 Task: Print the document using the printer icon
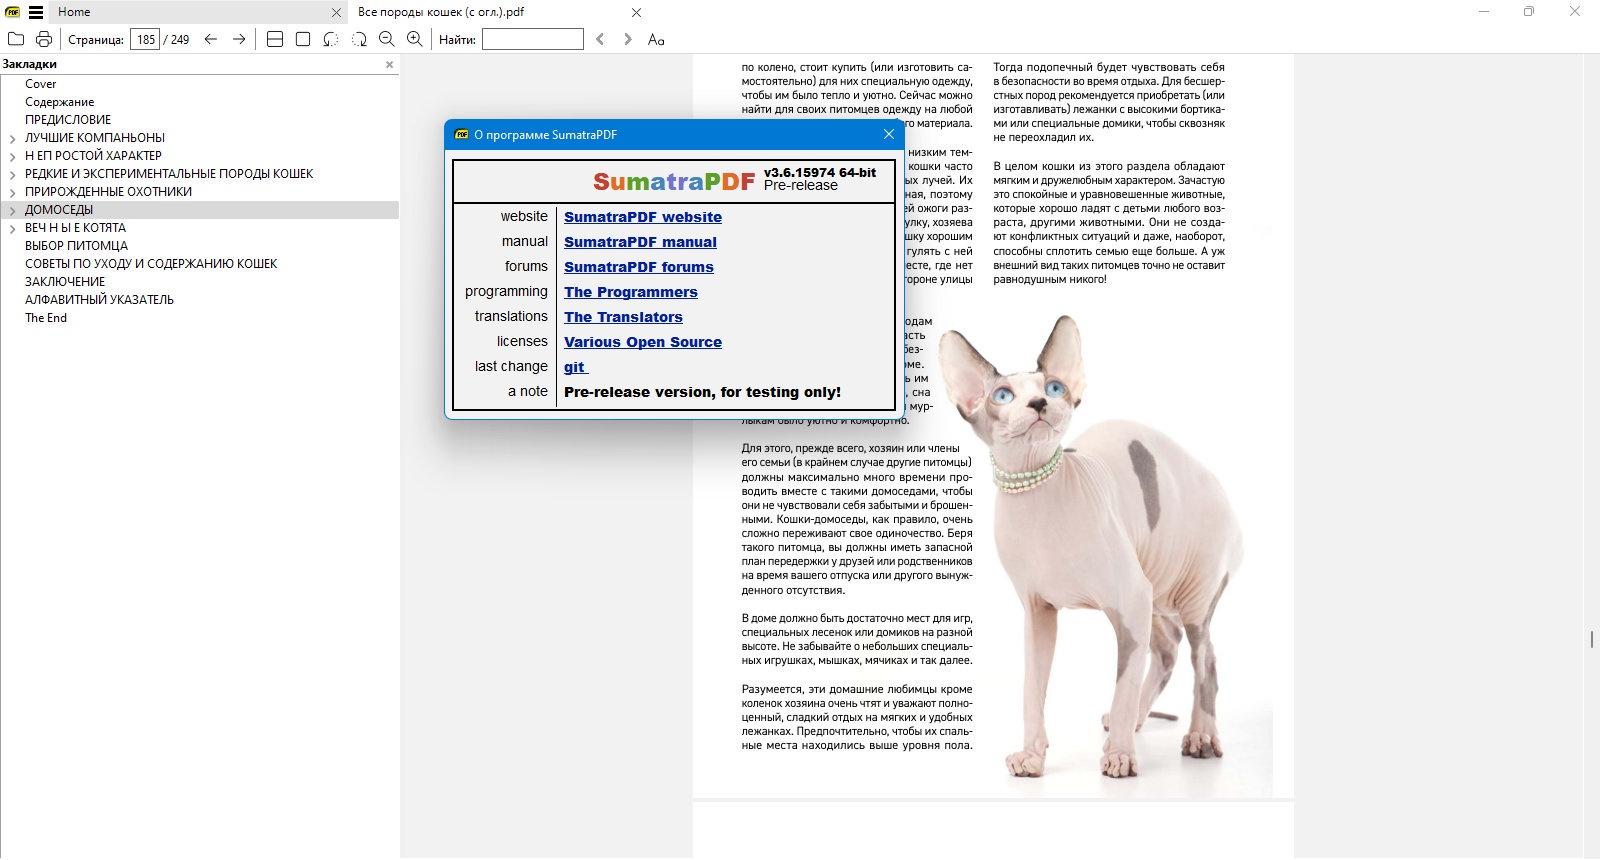[44, 39]
